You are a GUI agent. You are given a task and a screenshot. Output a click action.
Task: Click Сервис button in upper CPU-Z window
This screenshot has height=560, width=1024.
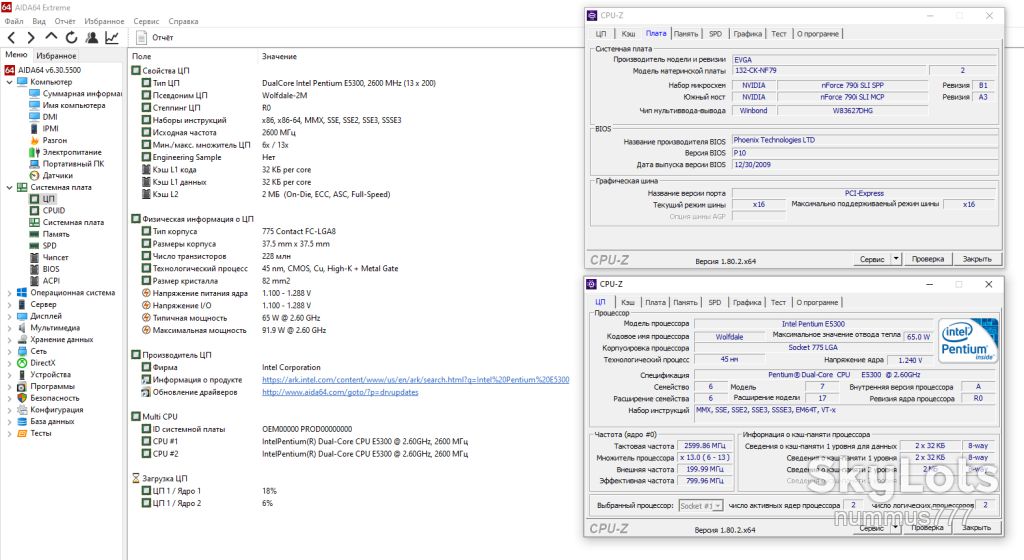click(x=872, y=259)
